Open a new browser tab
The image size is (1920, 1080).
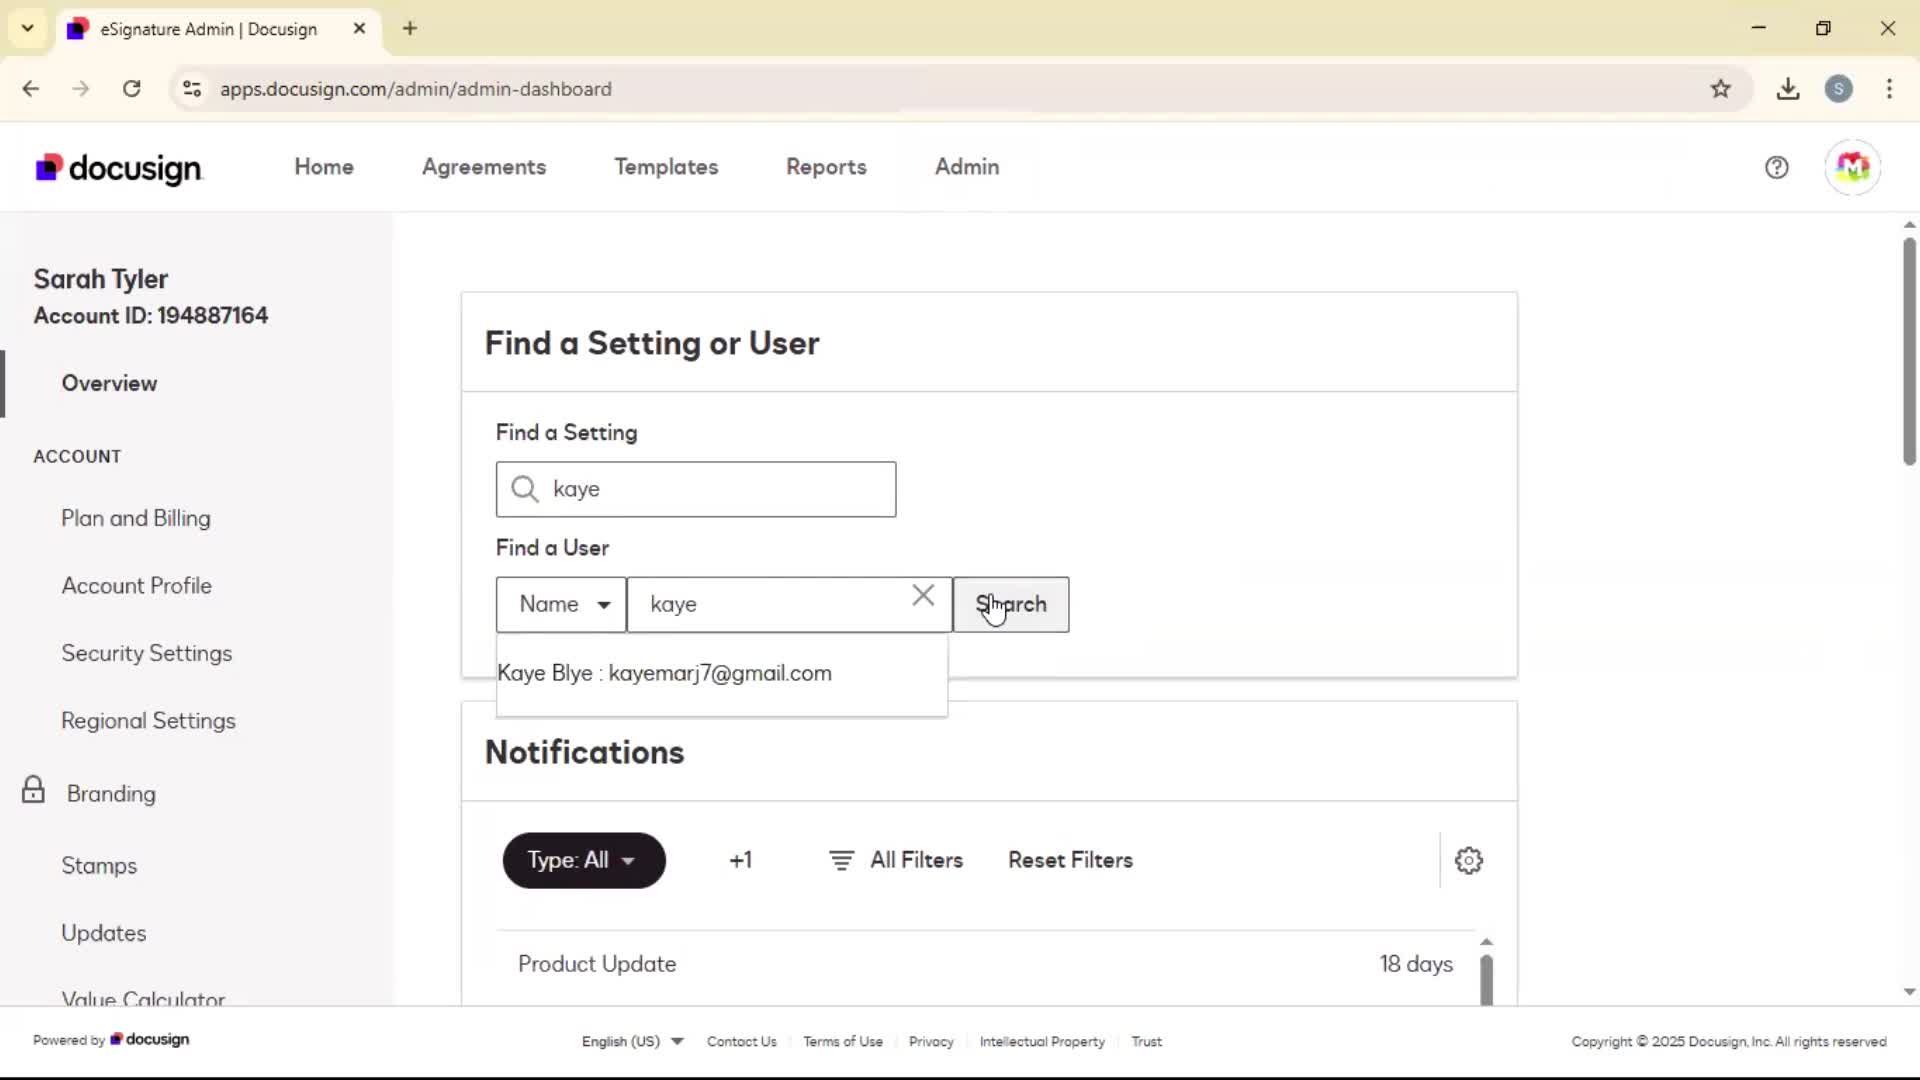coord(410,28)
